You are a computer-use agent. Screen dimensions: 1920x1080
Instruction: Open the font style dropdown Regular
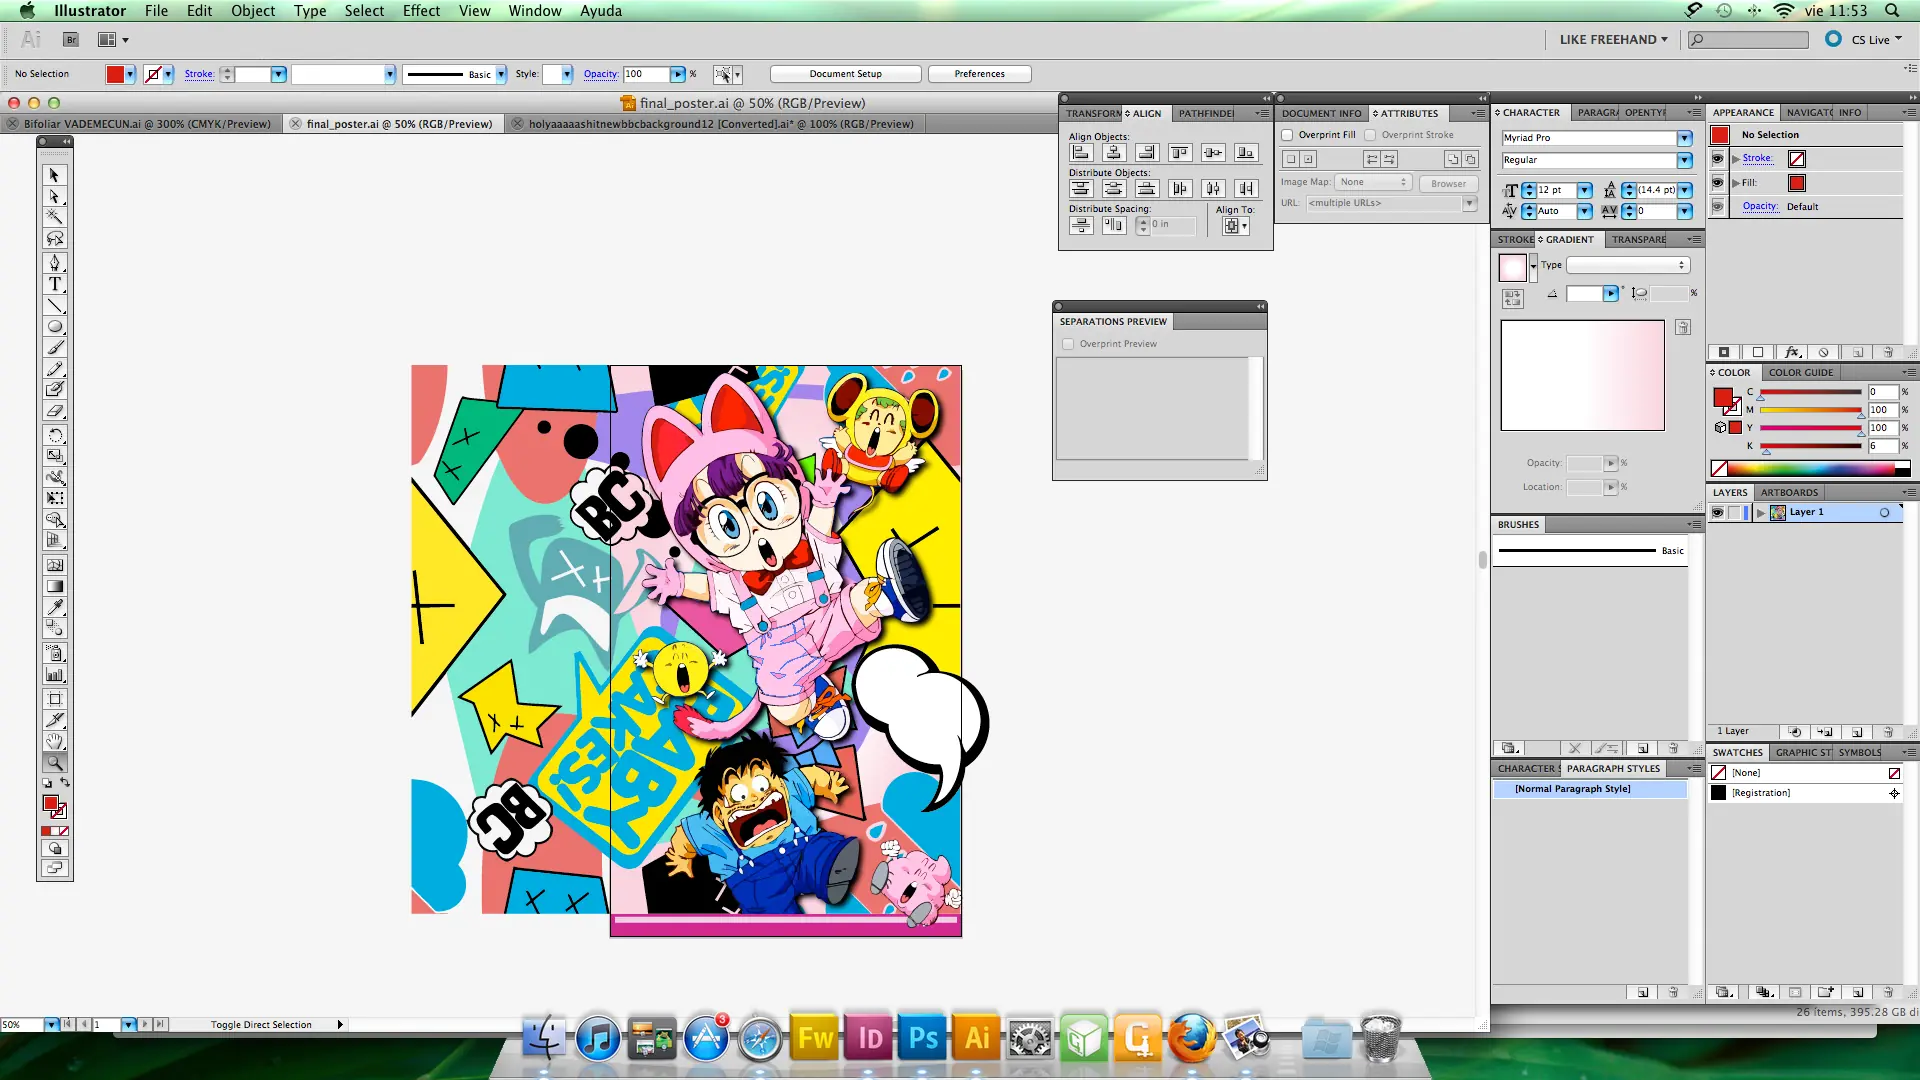pos(1685,160)
